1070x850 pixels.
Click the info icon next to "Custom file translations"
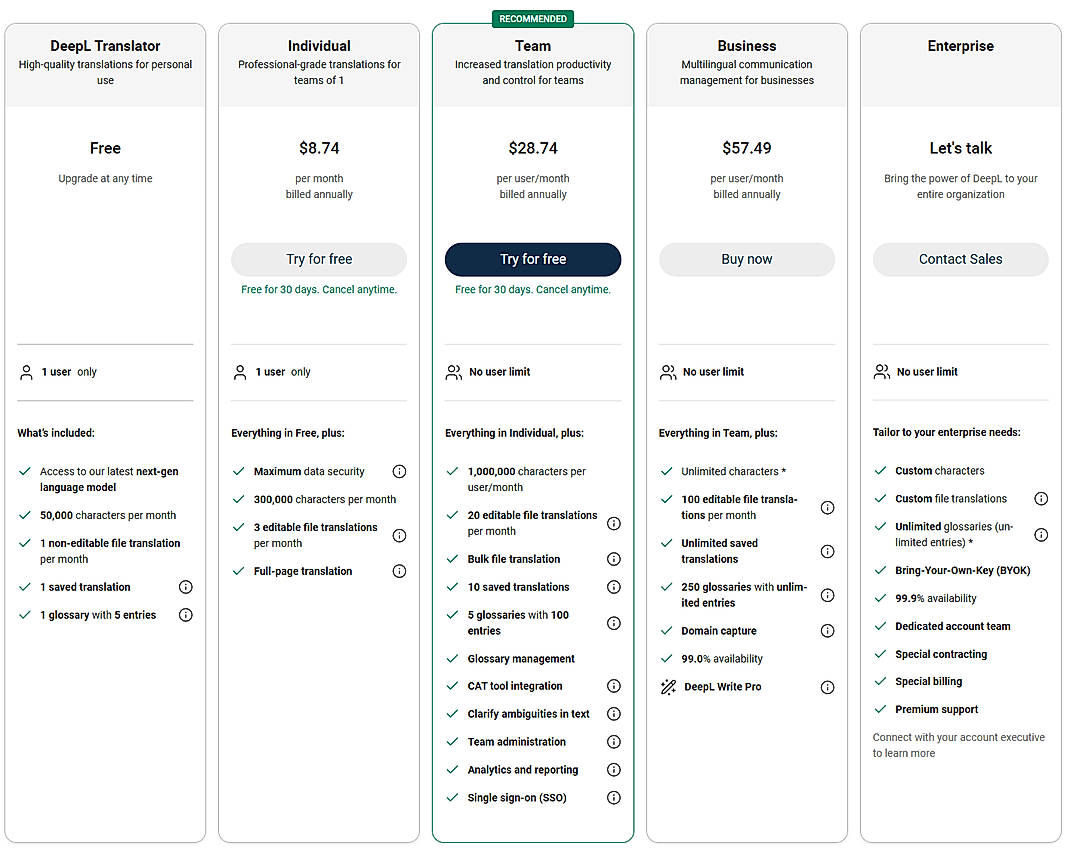[1041, 499]
